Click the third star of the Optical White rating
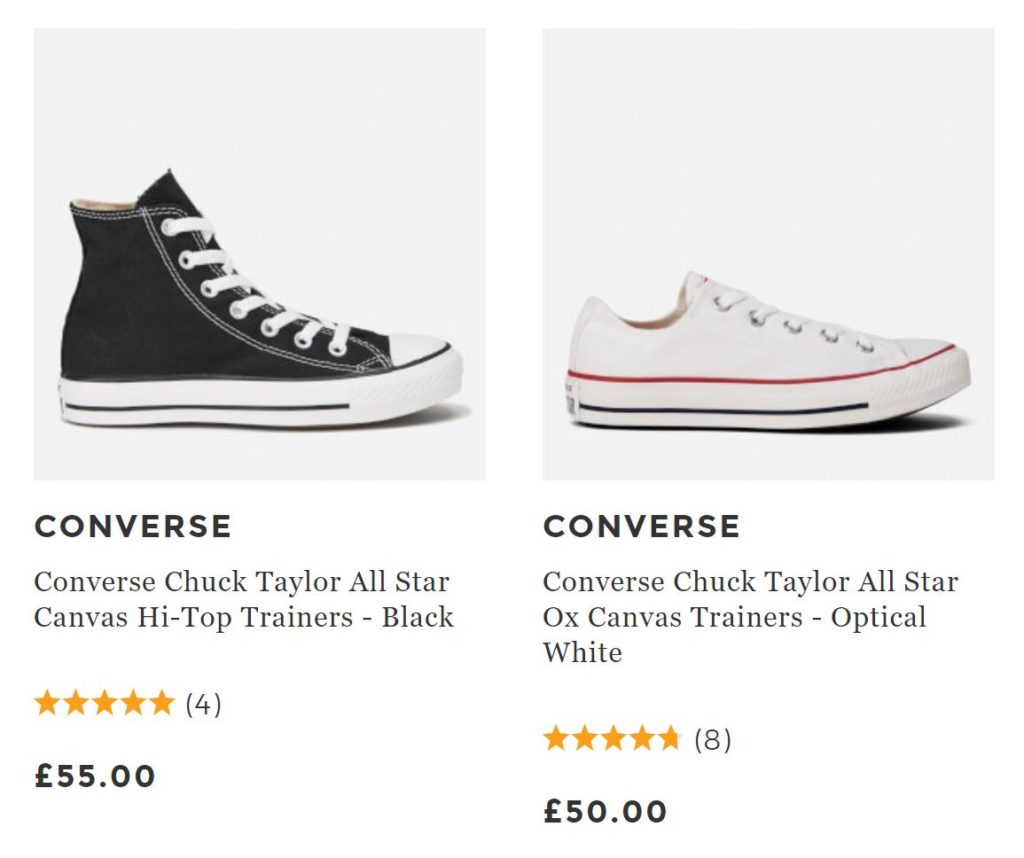Image resolution: width=1024 pixels, height=858 pixels. coord(613,740)
